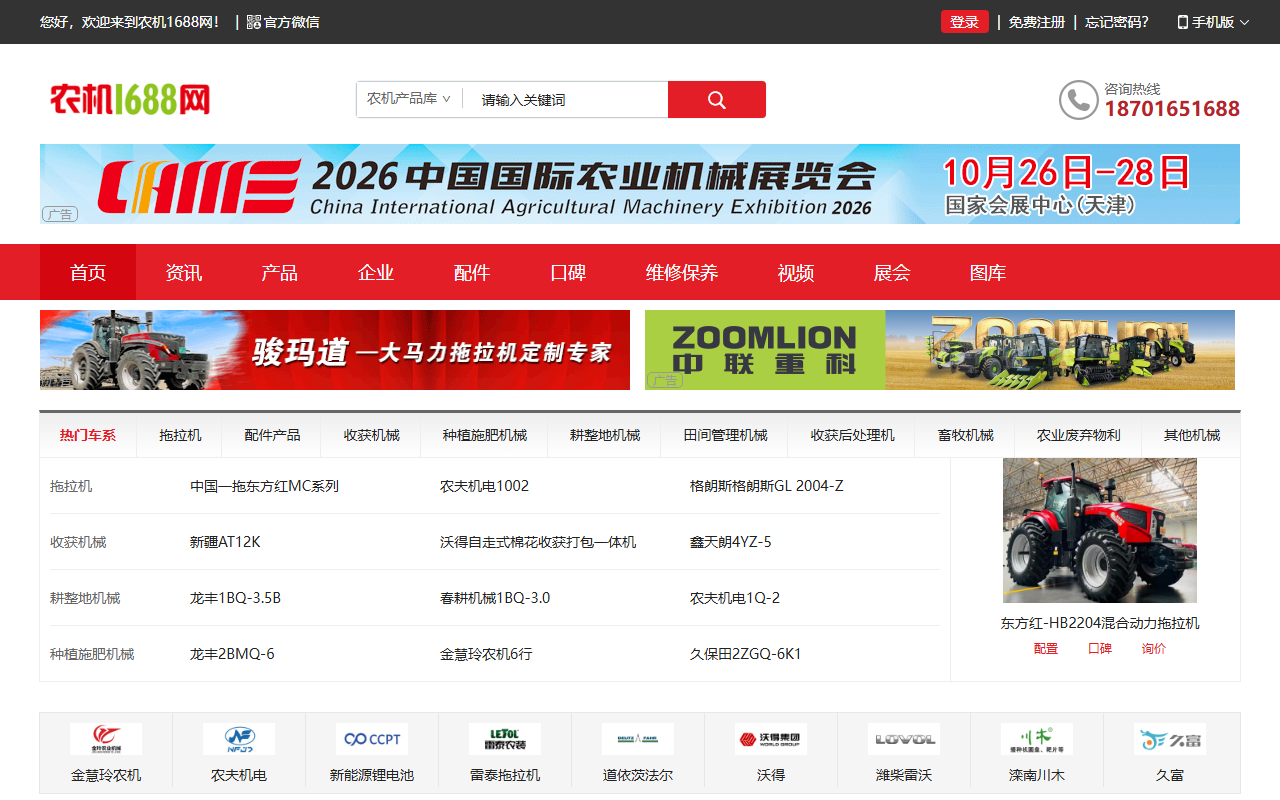Viewport: 1280px width, 800px height.
Task: Open the 忘记密码? link
Action: click(x=1117, y=22)
